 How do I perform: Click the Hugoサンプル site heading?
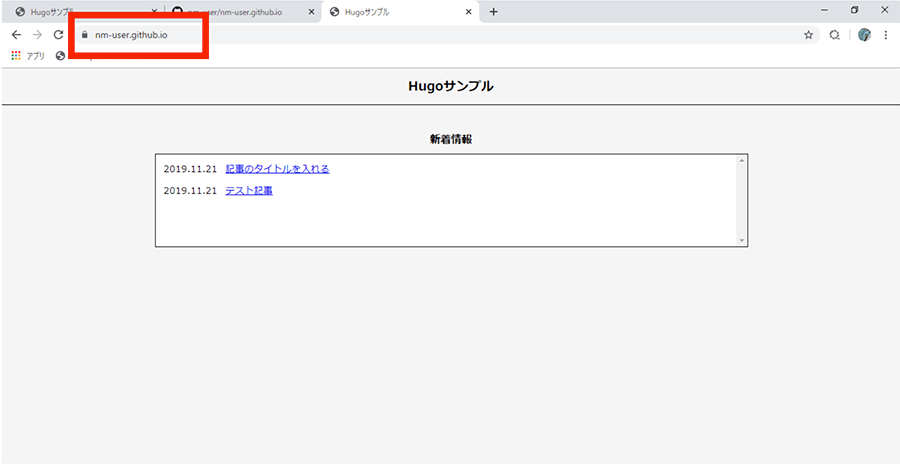coord(451,86)
